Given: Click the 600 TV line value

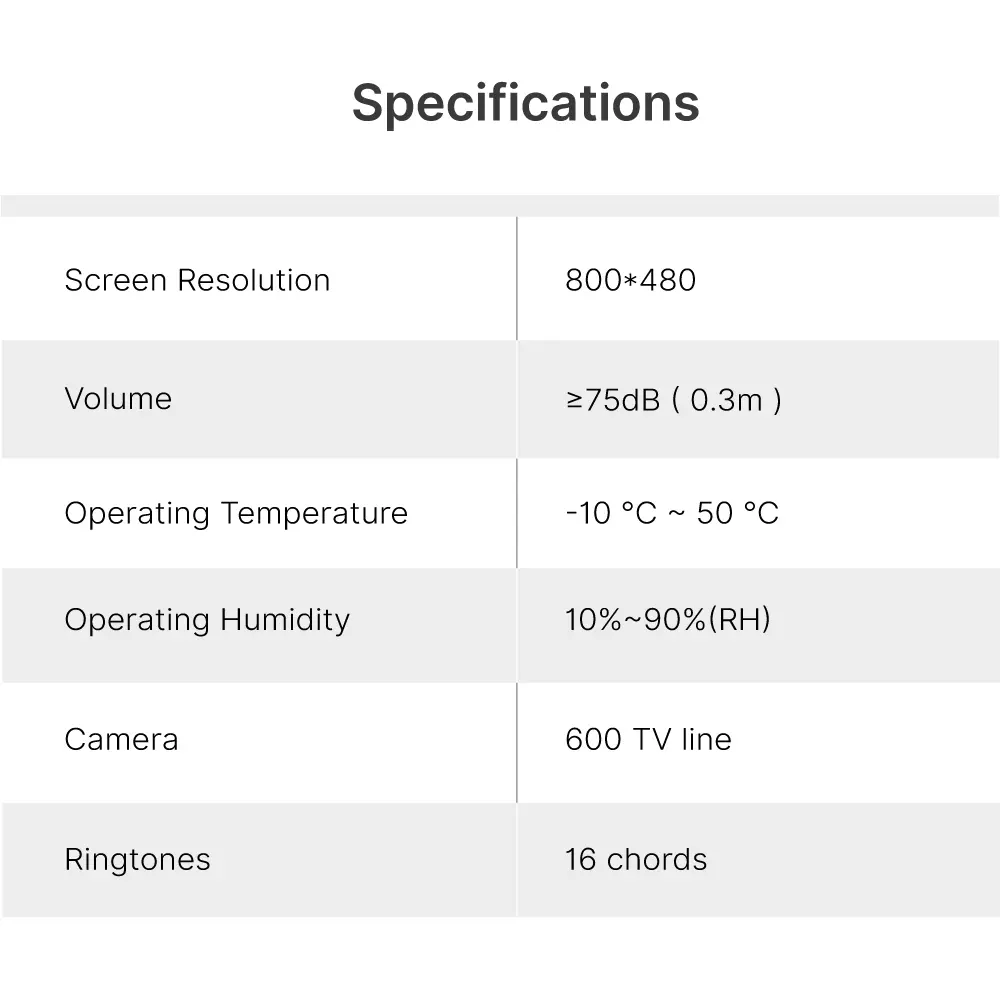Looking at the screenshot, I should (x=648, y=740).
